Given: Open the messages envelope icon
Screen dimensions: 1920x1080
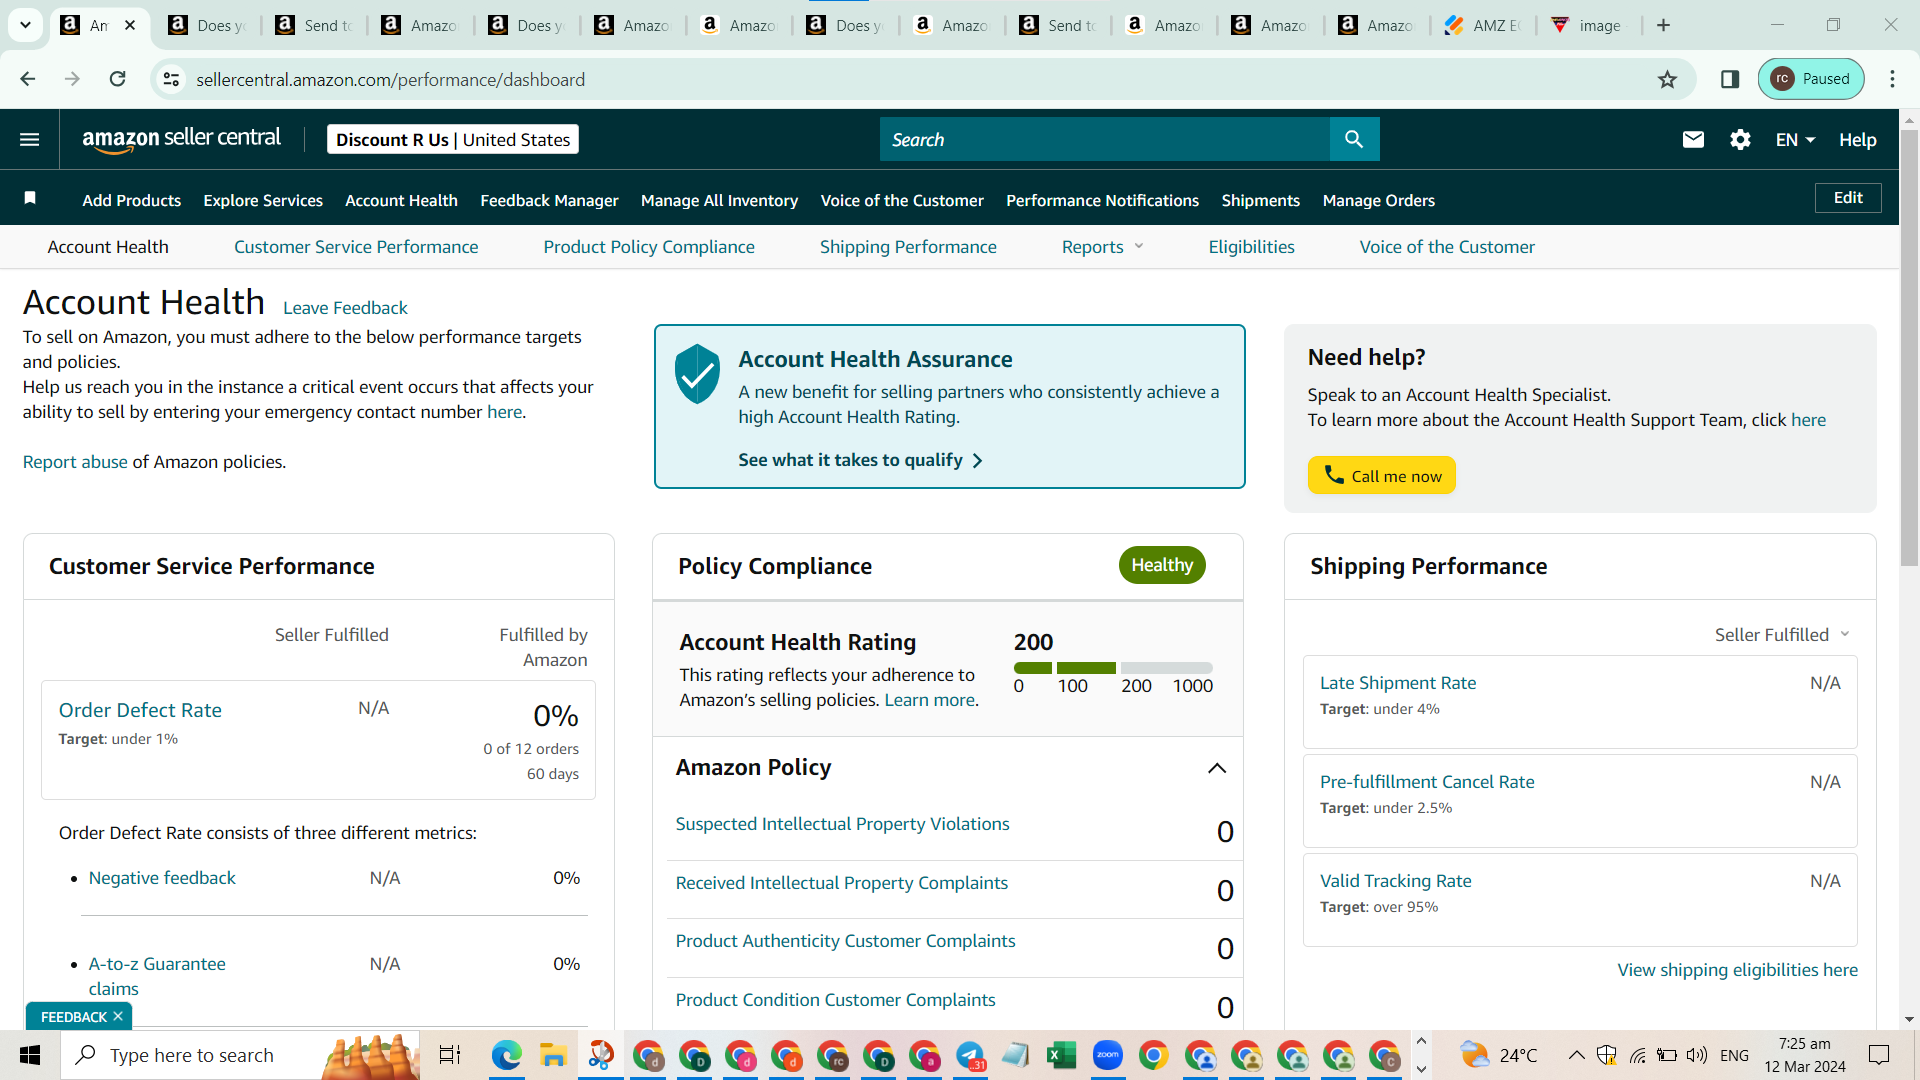Looking at the screenshot, I should (x=1693, y=140).
